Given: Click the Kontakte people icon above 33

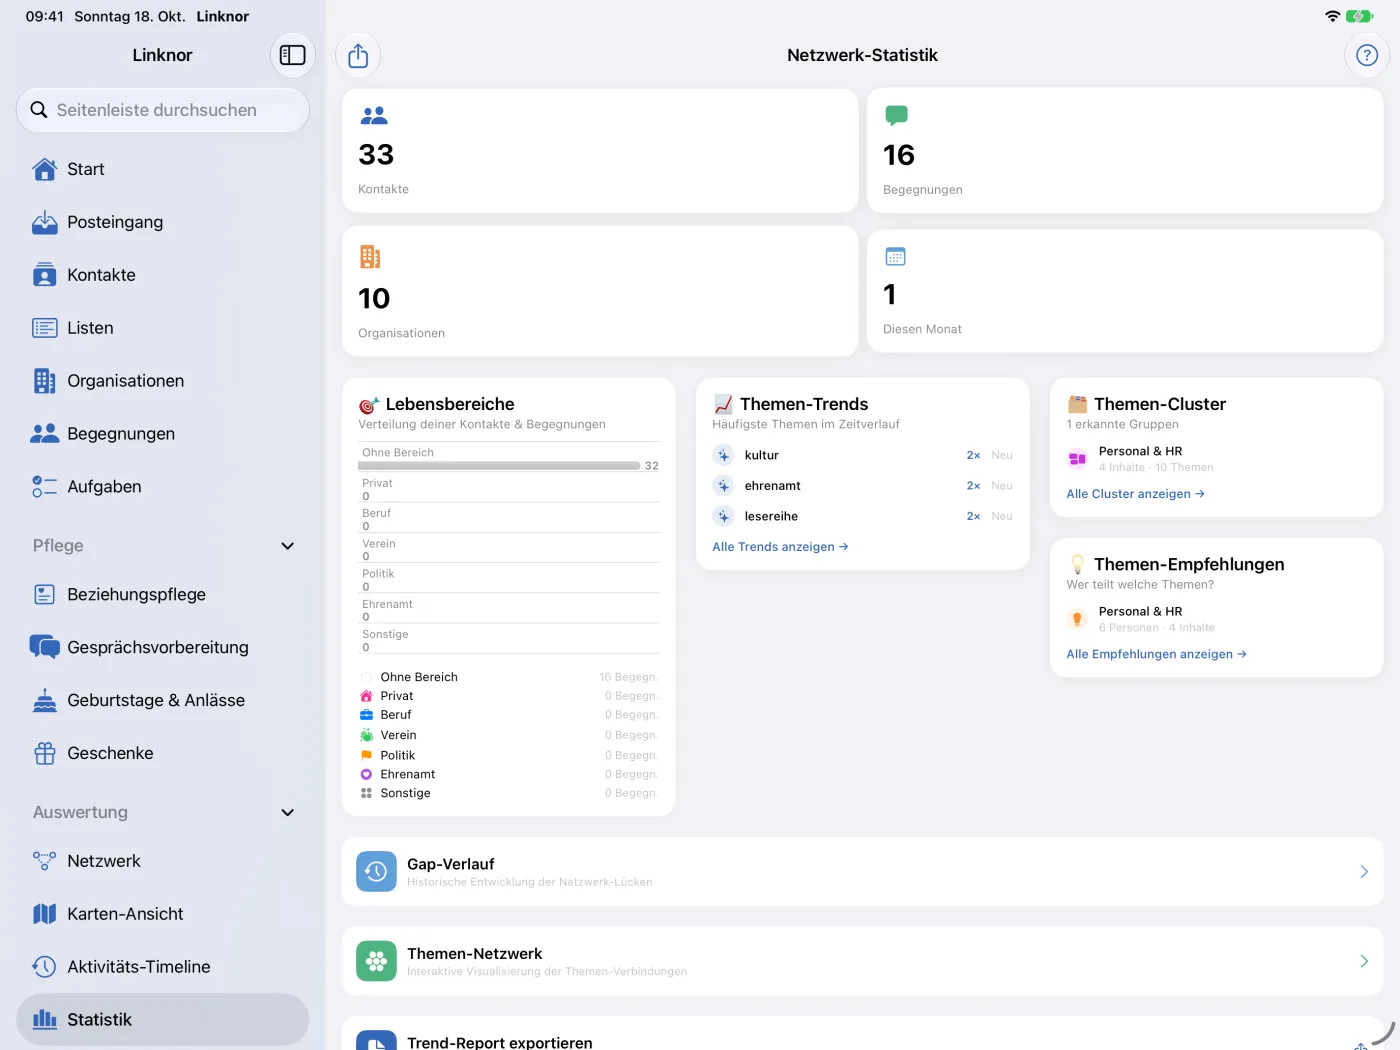Looking at the screenshot, I should 374,116.
